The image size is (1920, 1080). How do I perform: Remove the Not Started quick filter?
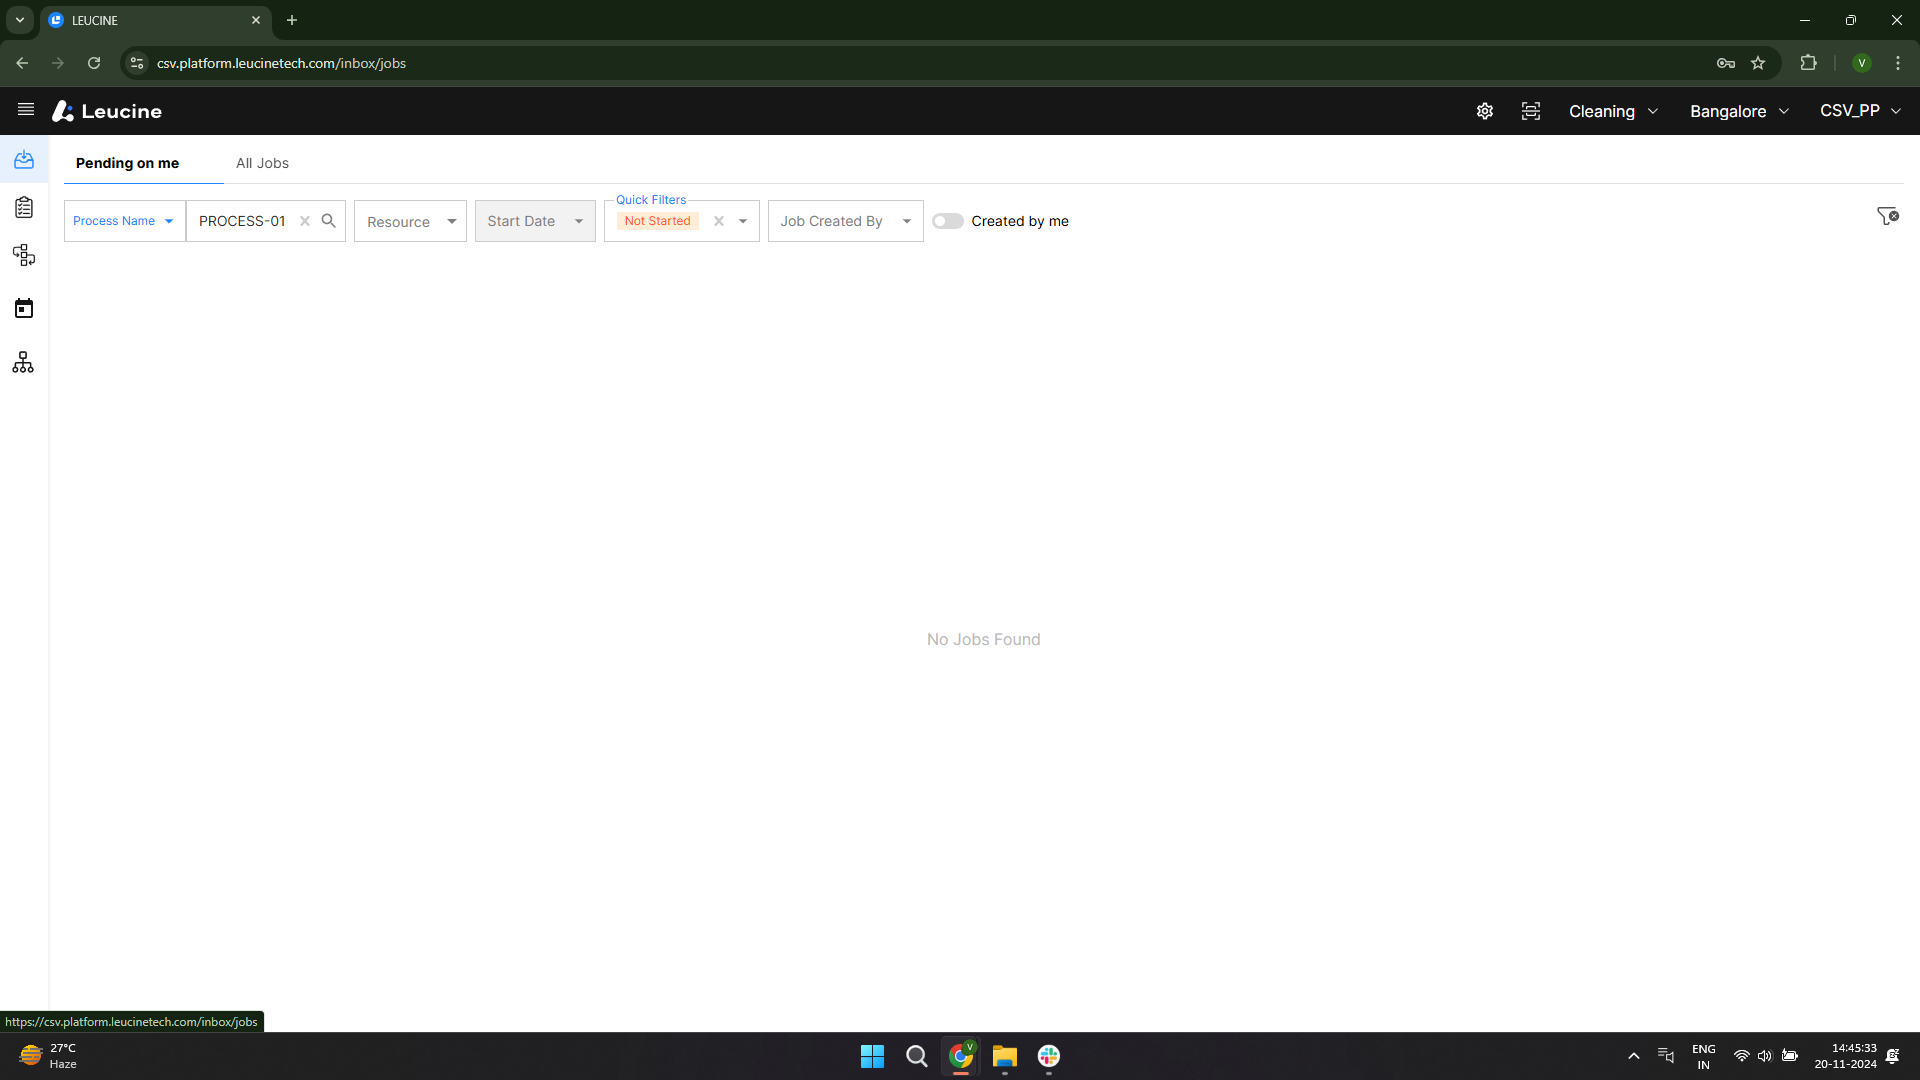click(719, 221)
